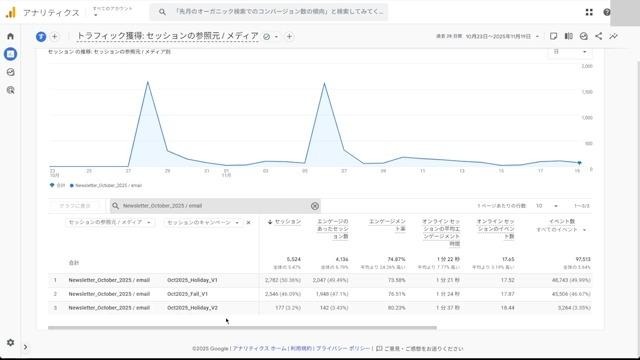
Task: Open the Explore icon in sidebar
Action: pyautogui.click(x=11, y=72)
